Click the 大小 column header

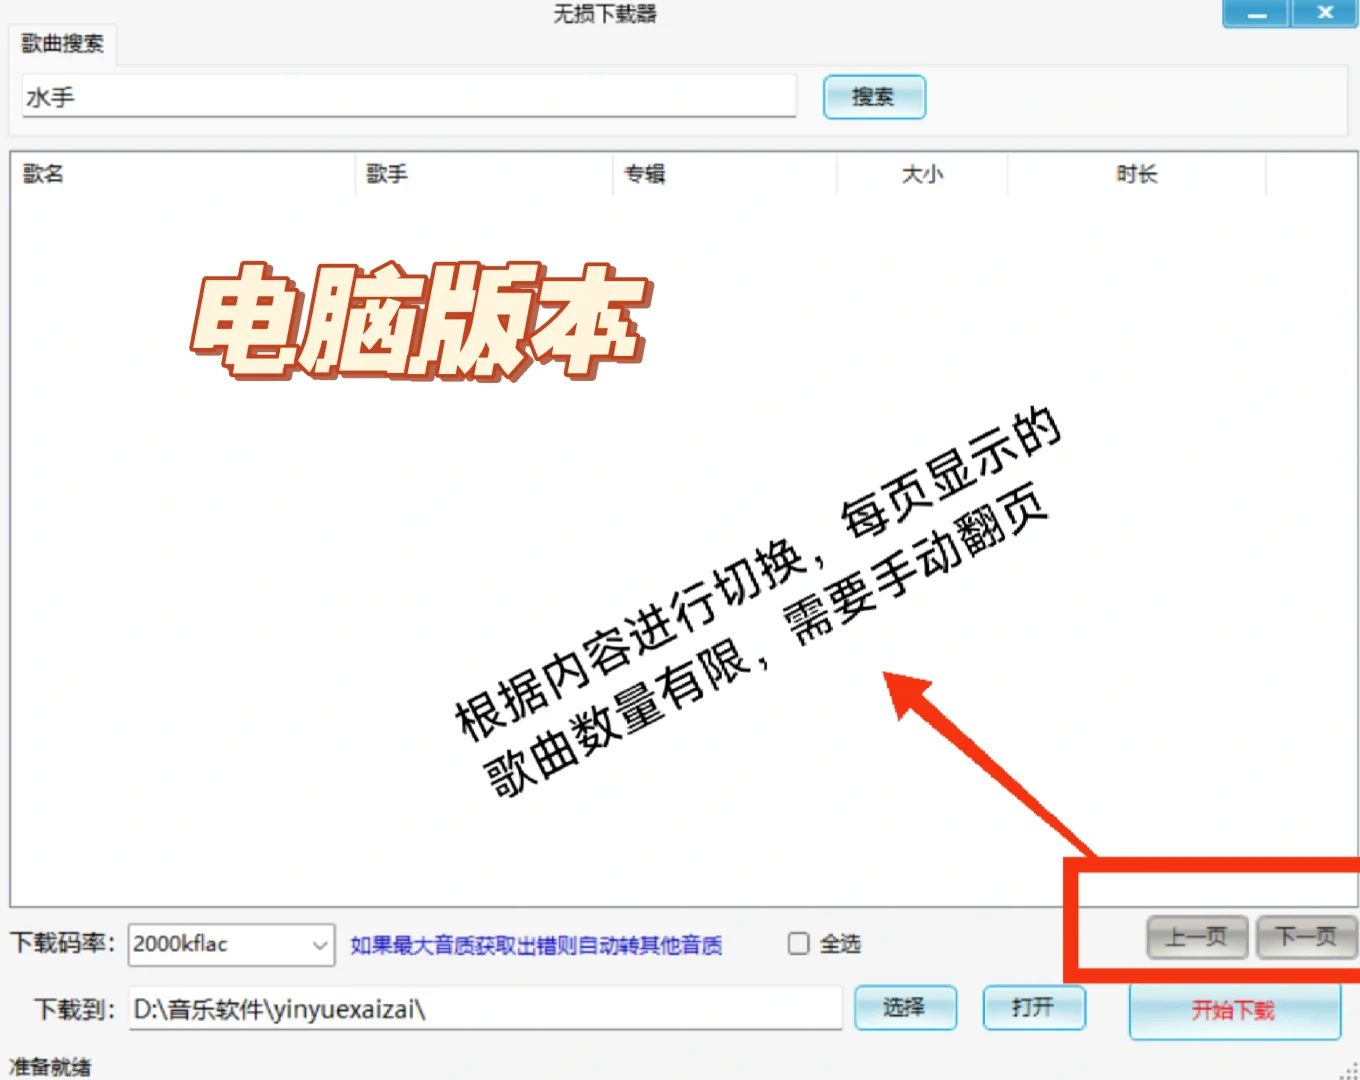coord(921,173)
